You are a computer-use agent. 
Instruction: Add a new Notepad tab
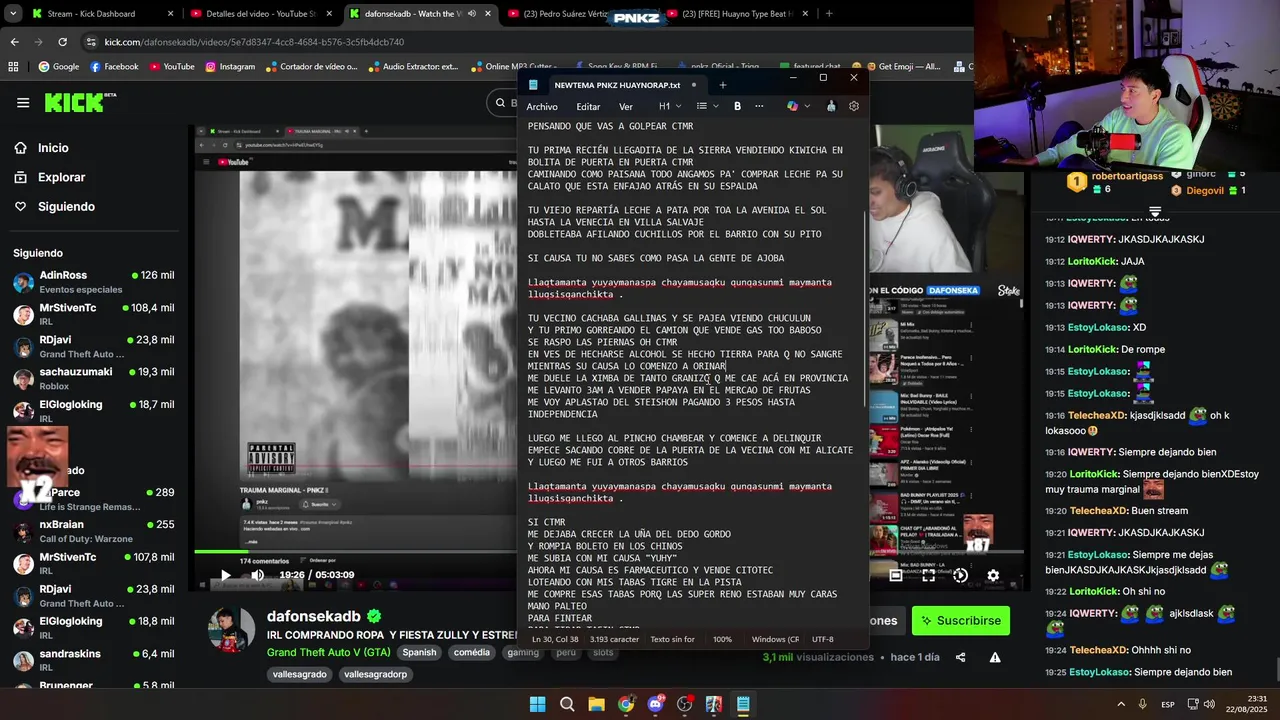point(723,85)
